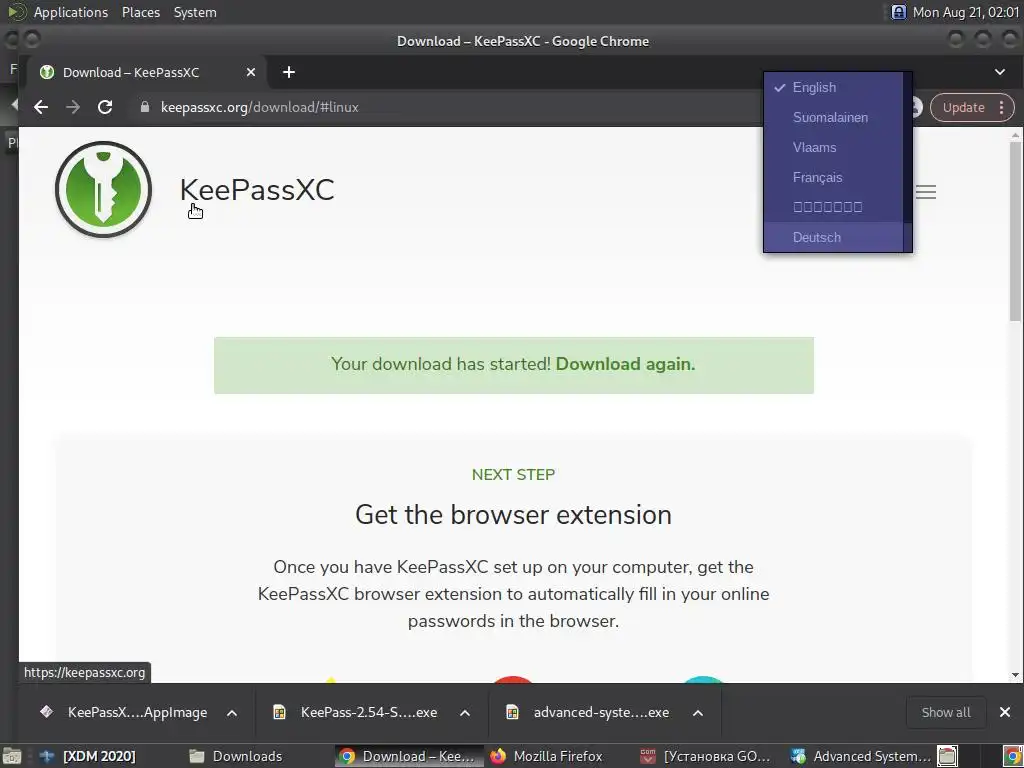Click the language dropdown's scrollbar
The height and width of the screenshot is (768, 1024).
pyautogui.click(x=907, y=162)
